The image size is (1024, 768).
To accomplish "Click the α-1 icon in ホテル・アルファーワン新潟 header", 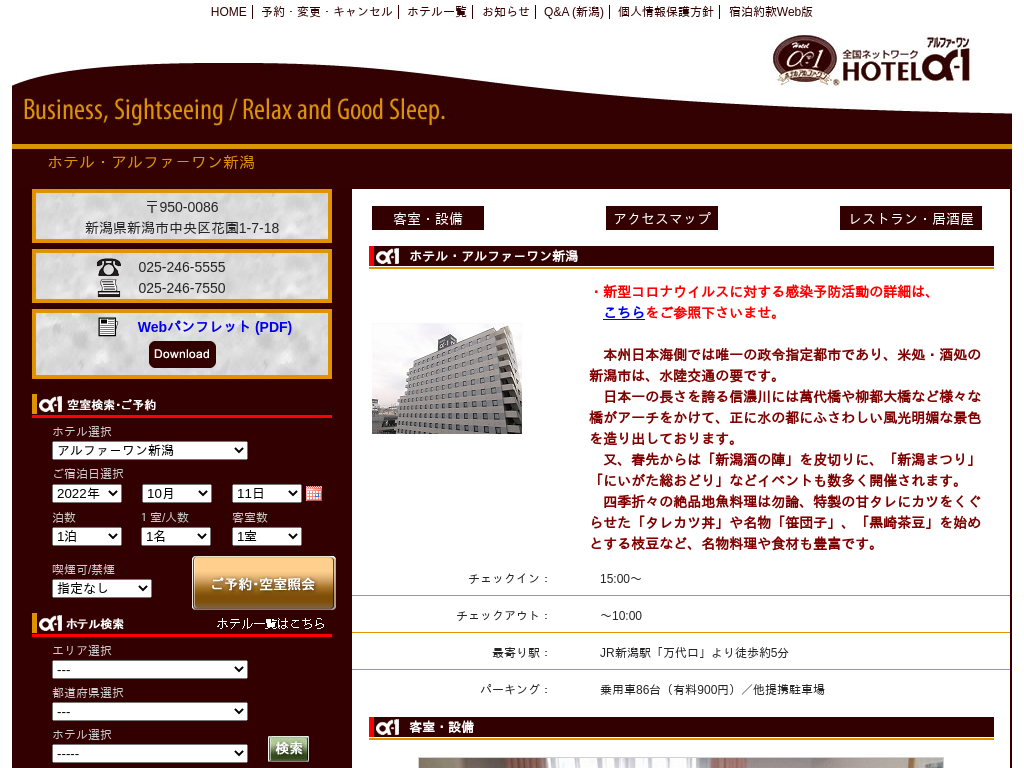I will coord(387,257).
